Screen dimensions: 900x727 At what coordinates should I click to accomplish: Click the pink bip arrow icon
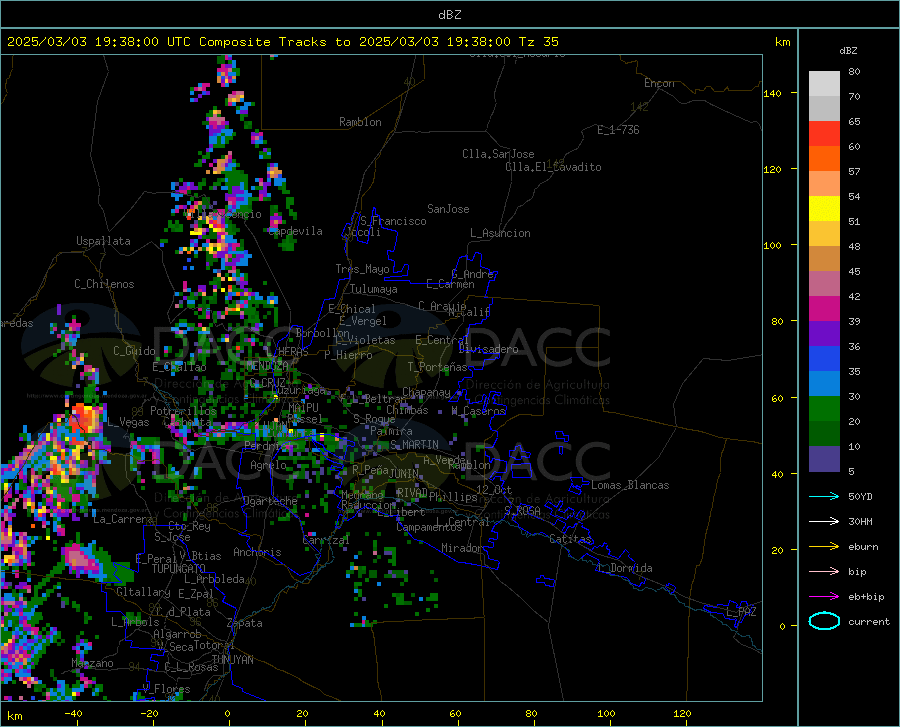(824, 571)
